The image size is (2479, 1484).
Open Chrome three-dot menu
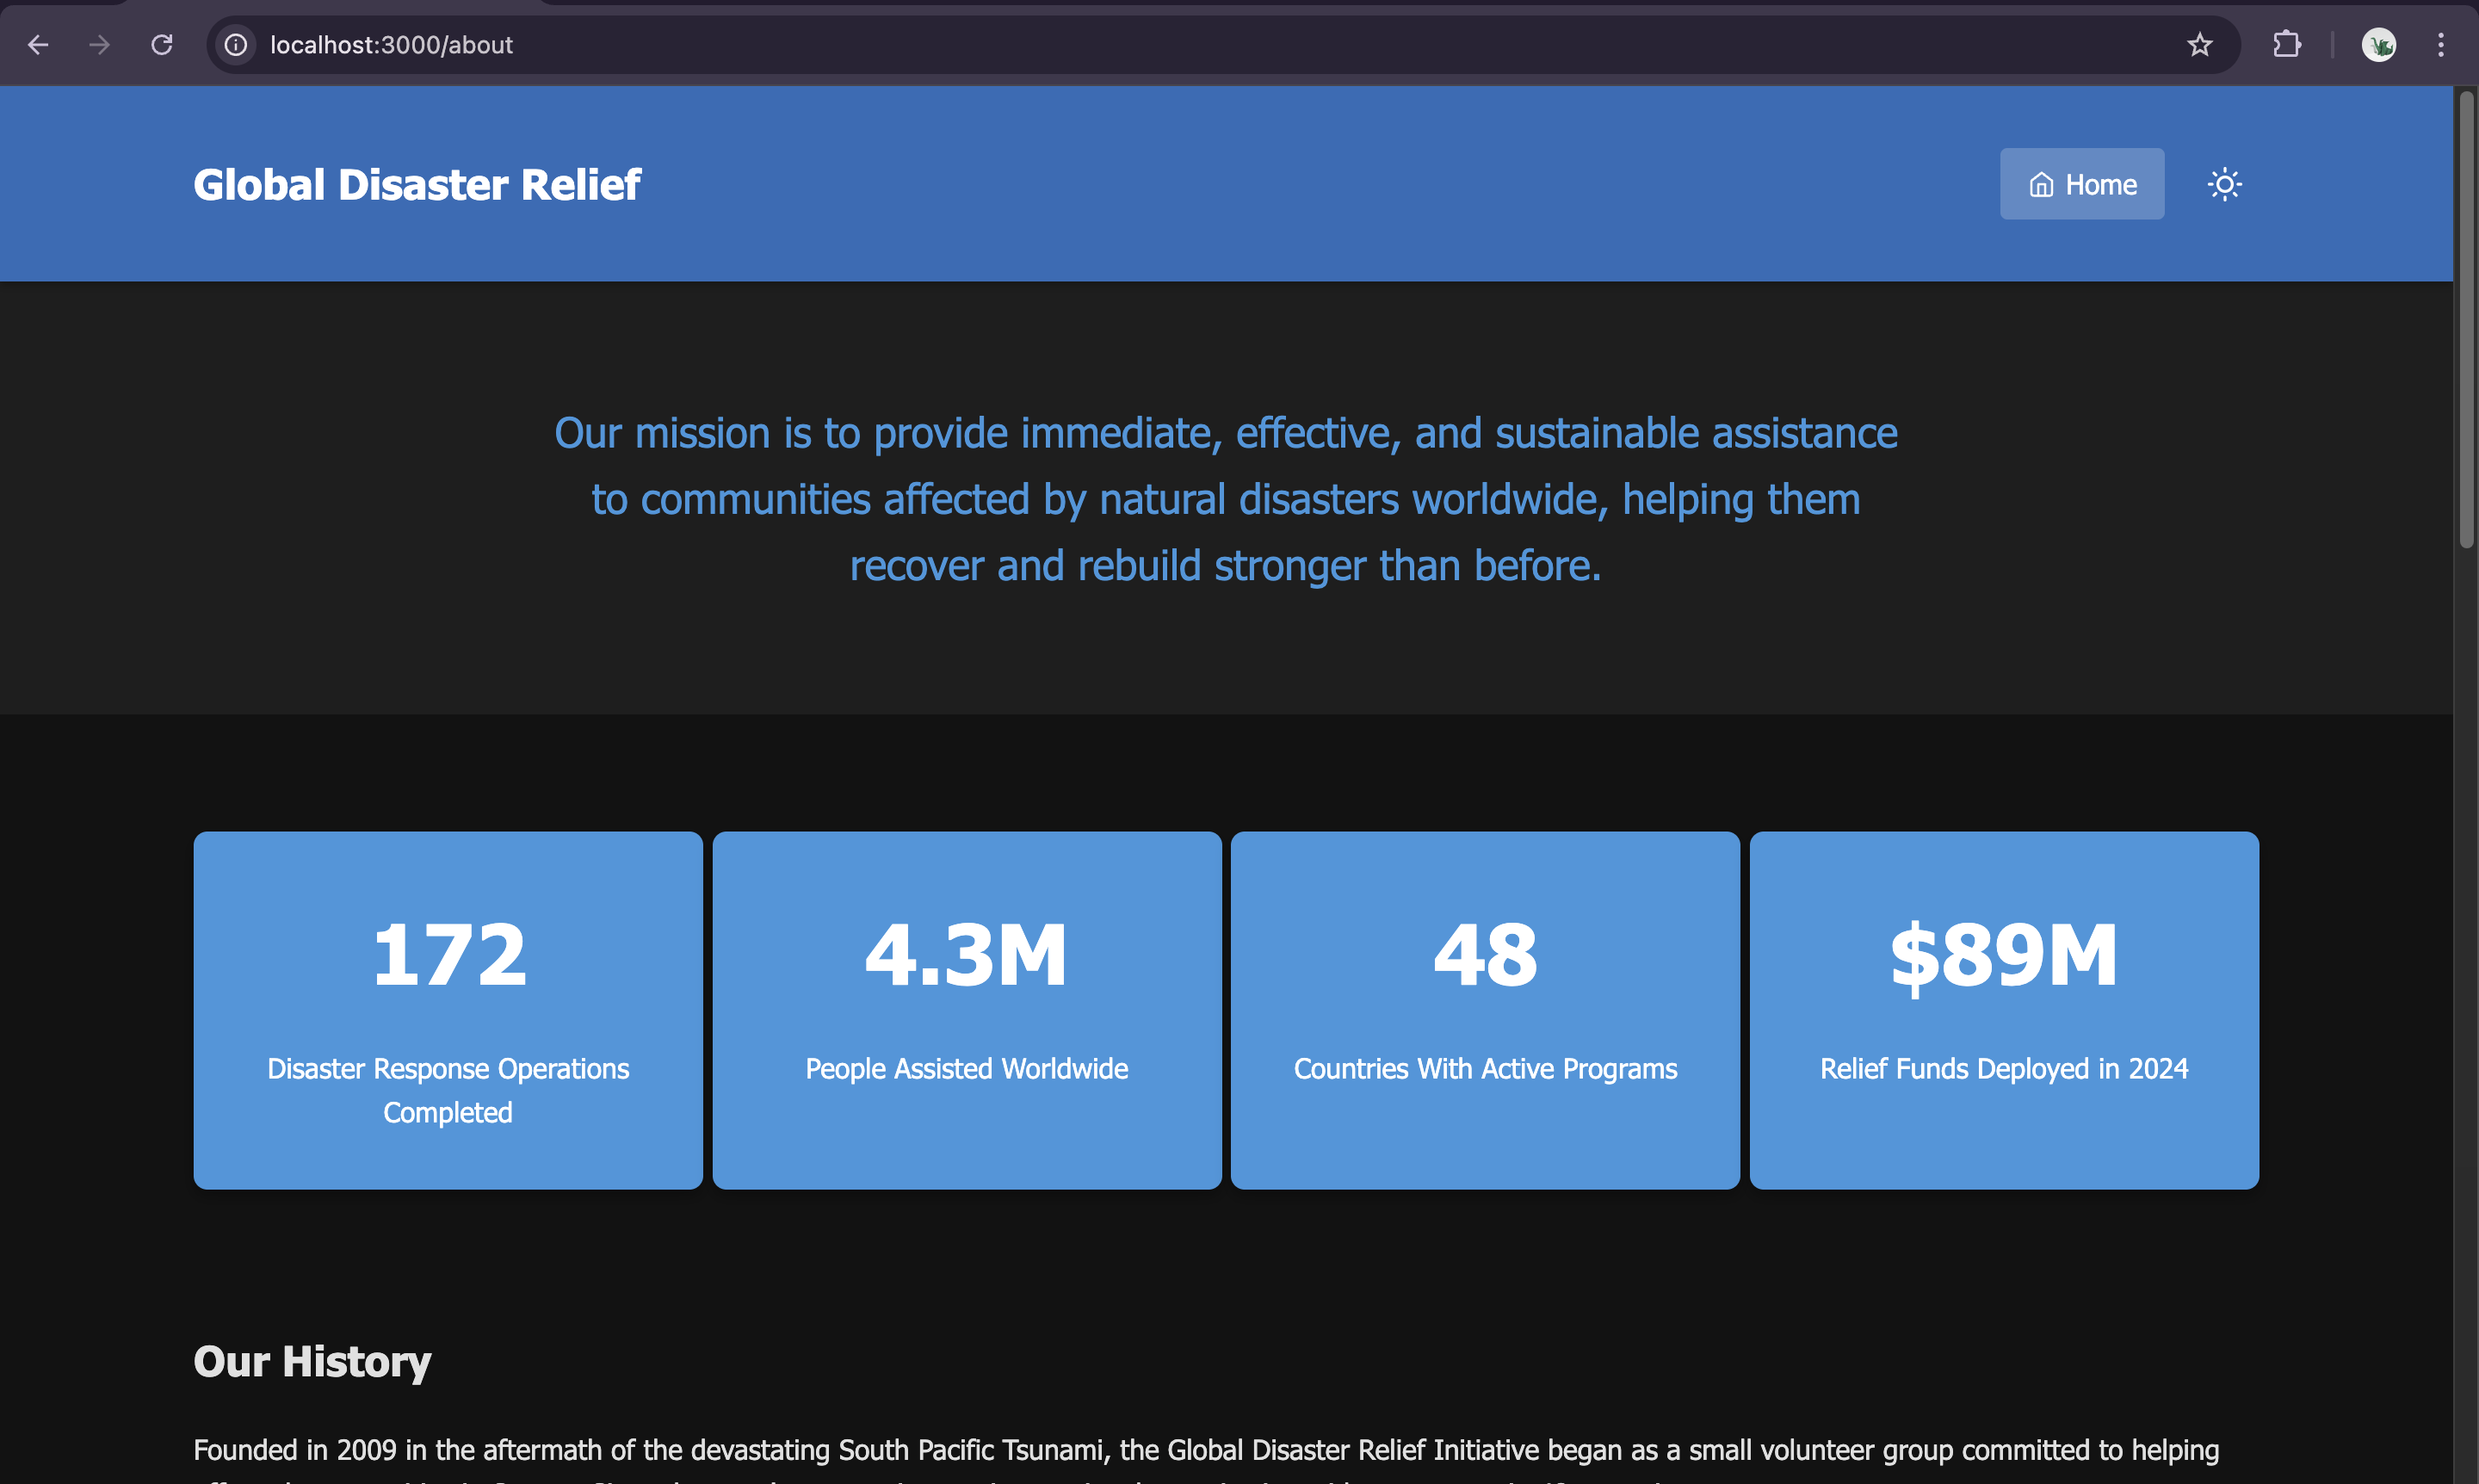tap(2440, 45)
